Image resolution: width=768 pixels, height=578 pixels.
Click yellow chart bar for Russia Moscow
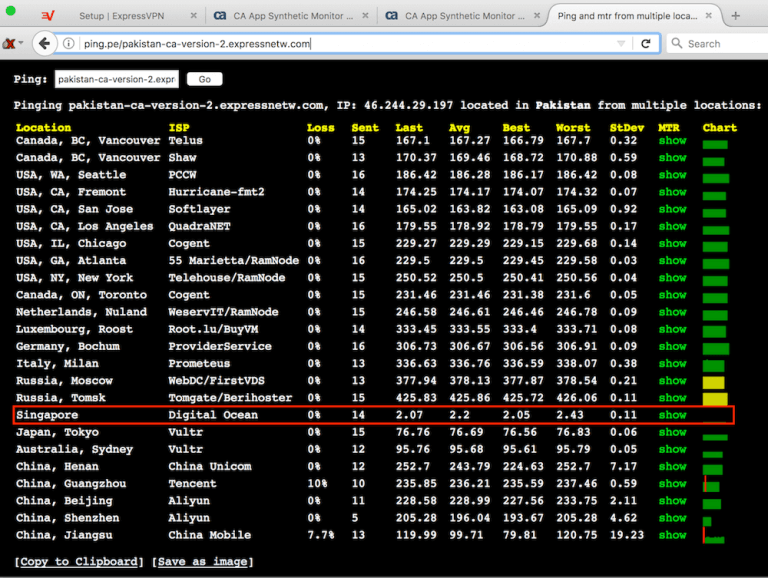713,383
